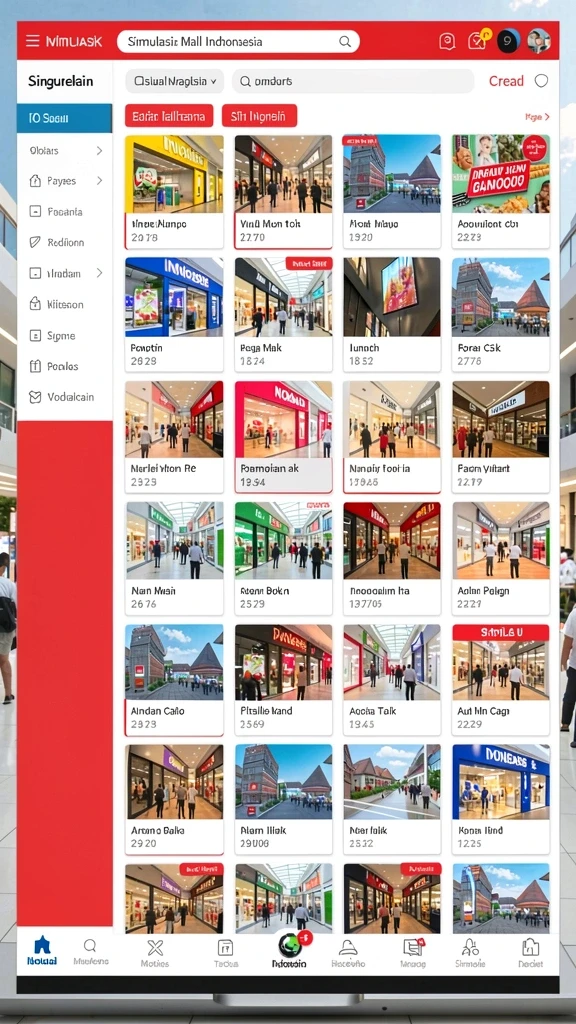Open the Nan Mıah 2676 card

click(174, 558)
